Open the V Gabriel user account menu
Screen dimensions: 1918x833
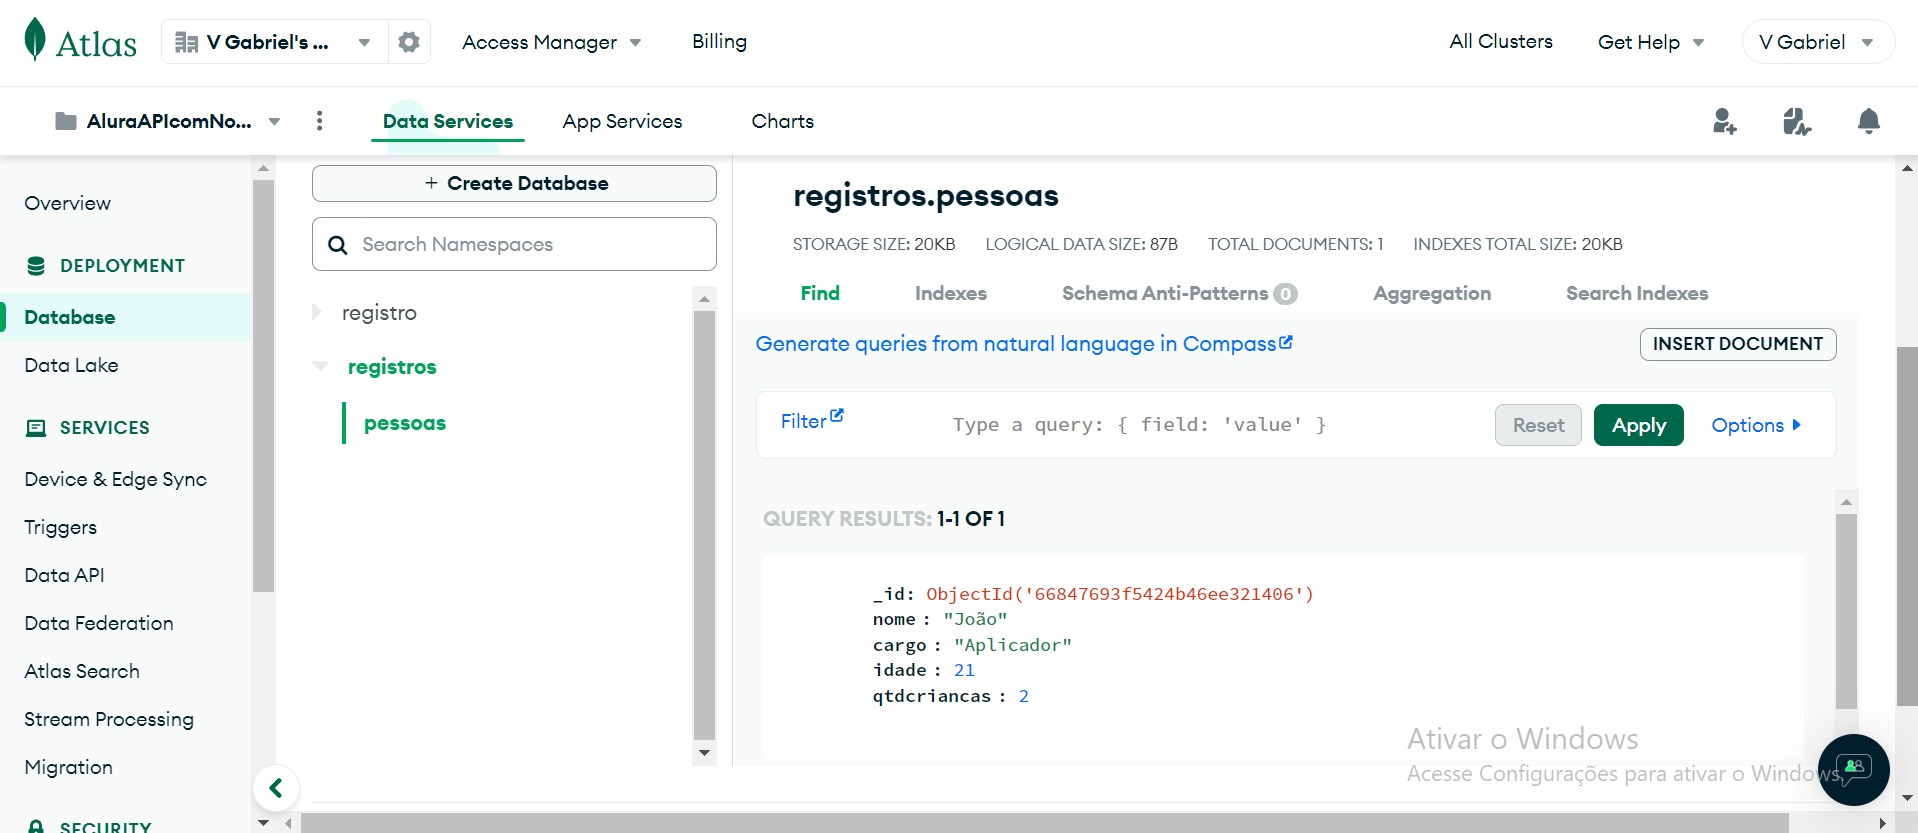[1817, 42]
